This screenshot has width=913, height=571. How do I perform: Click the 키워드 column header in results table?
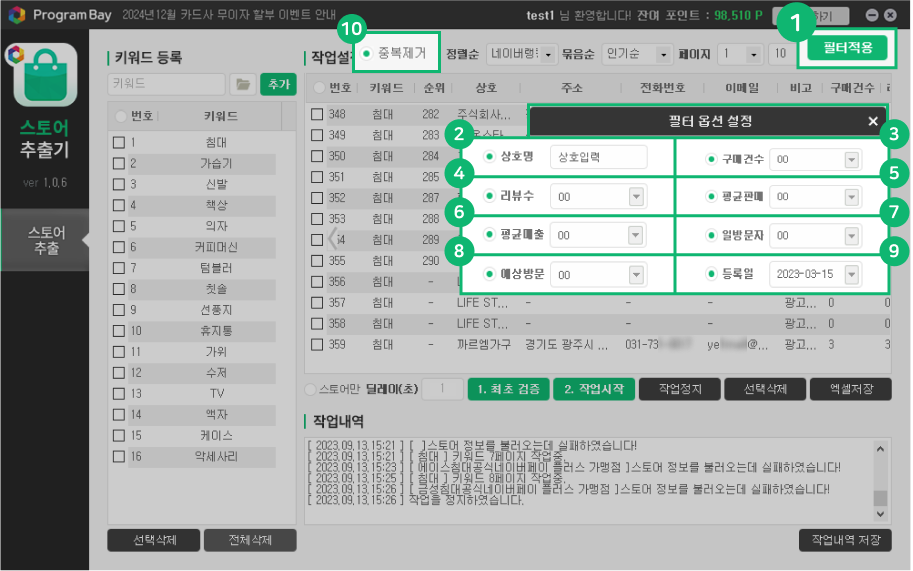(x=386, y=88)
